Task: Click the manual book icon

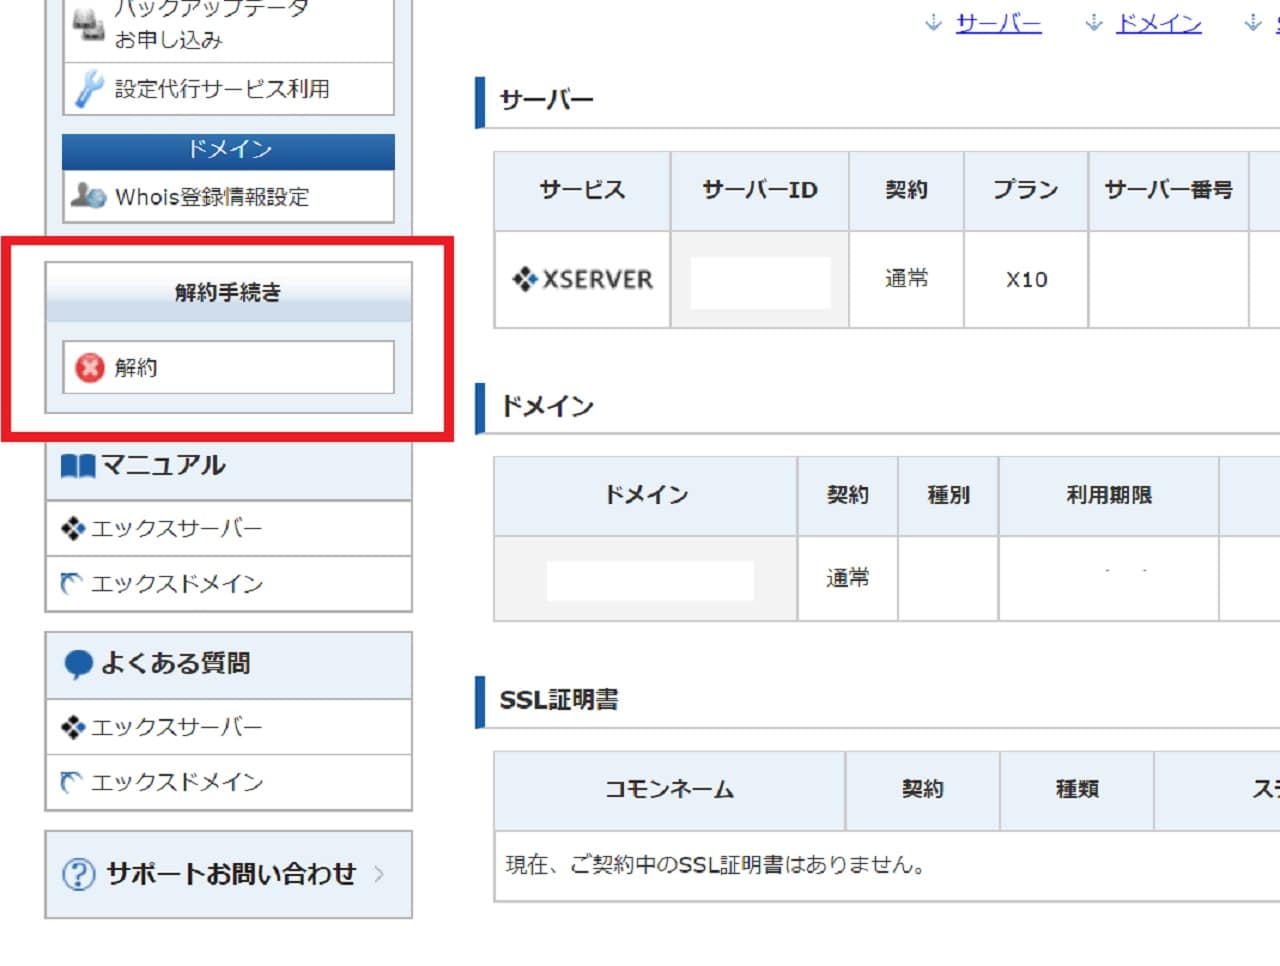Action: [x=77, y=466]
